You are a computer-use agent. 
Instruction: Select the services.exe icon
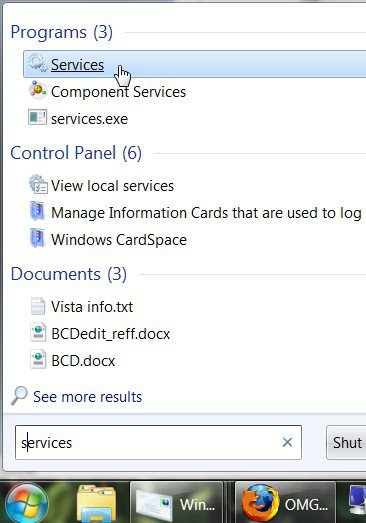coord(37,118)
